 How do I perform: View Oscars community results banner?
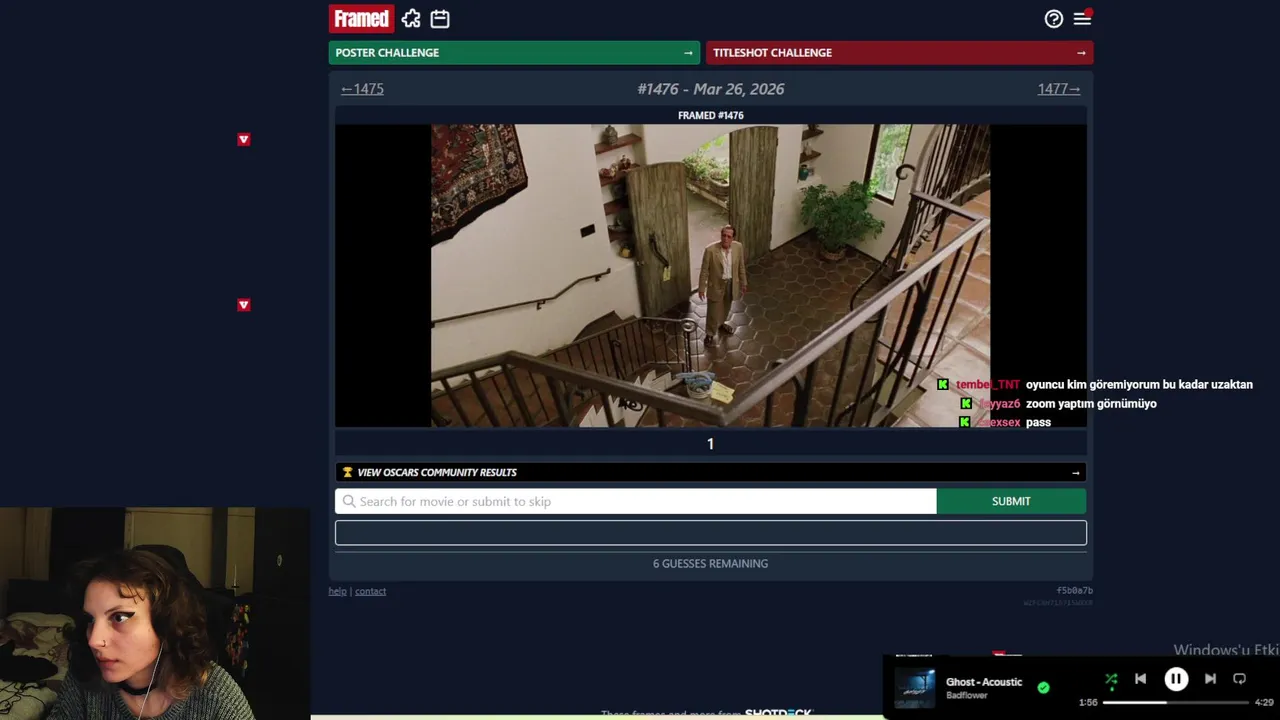click(711, 472)
